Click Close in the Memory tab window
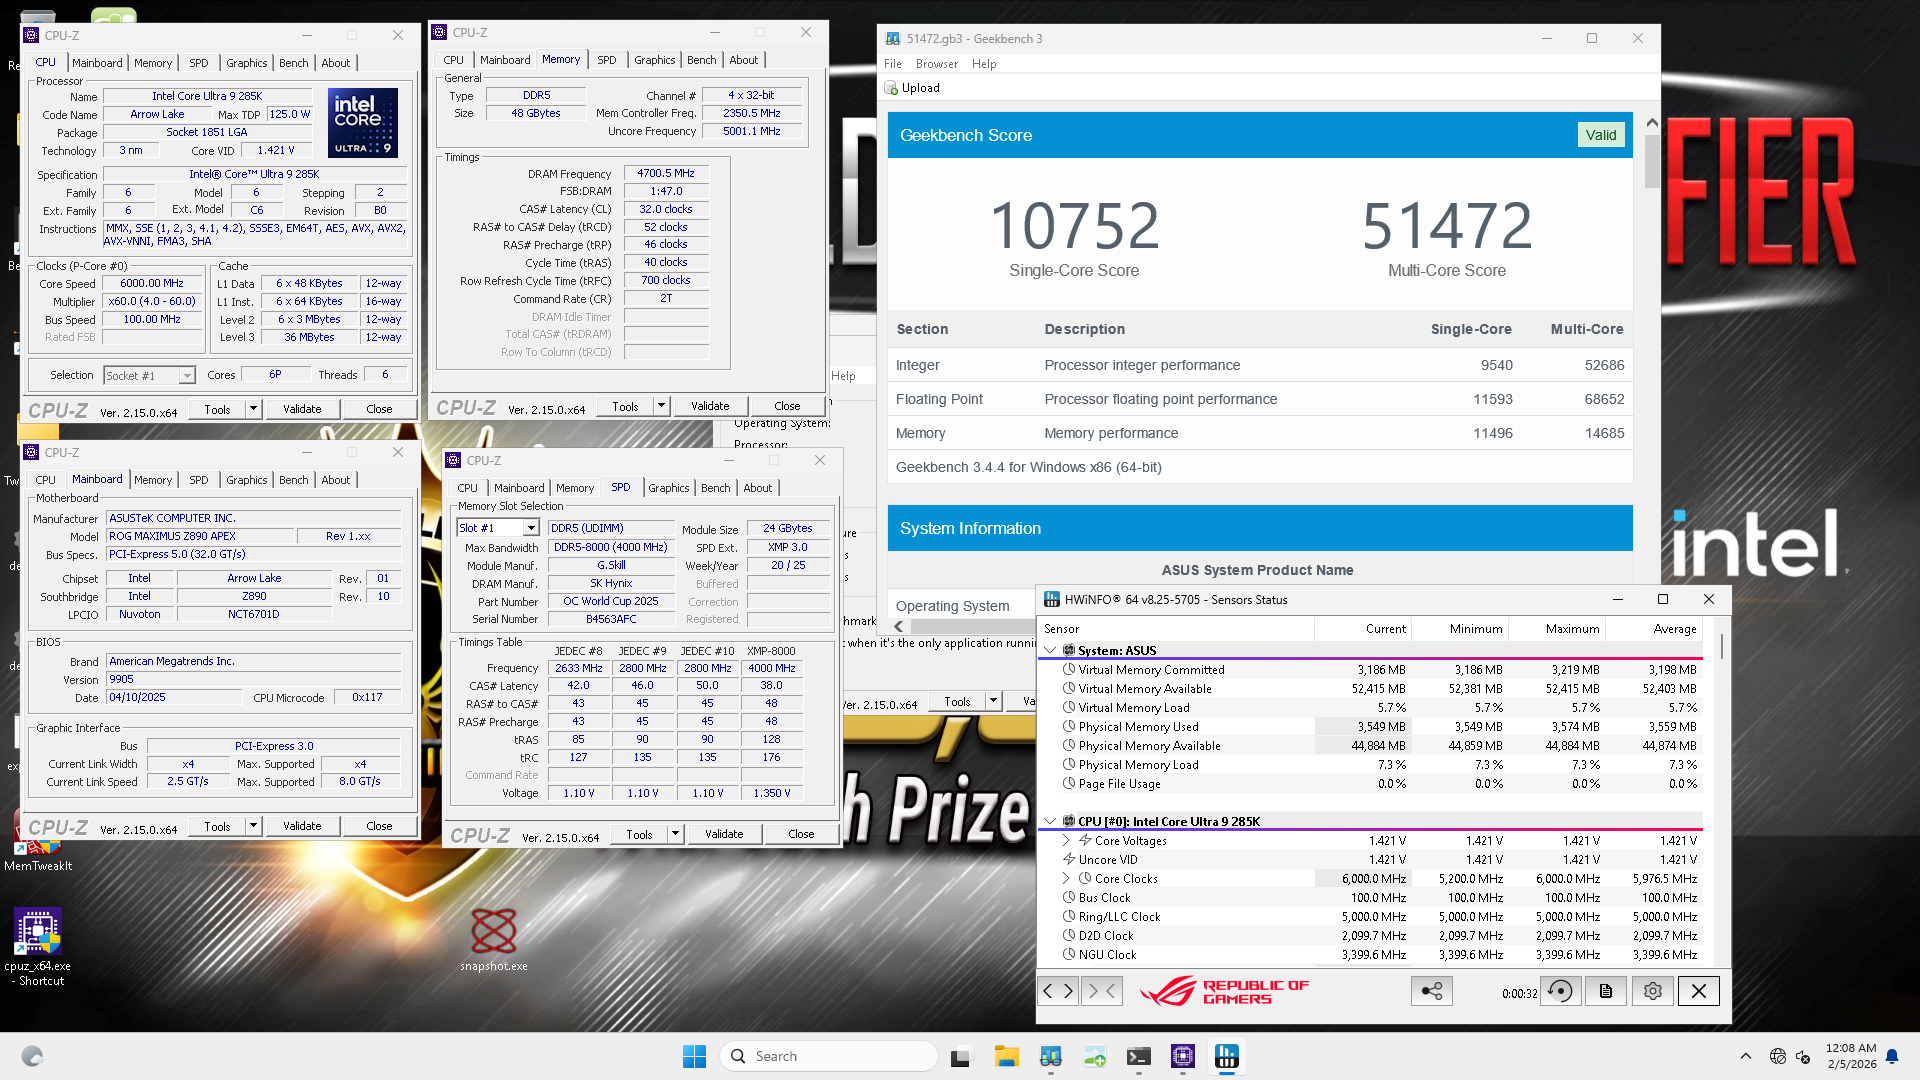Screen dimensions: 1920x1080 click(787, 406)
